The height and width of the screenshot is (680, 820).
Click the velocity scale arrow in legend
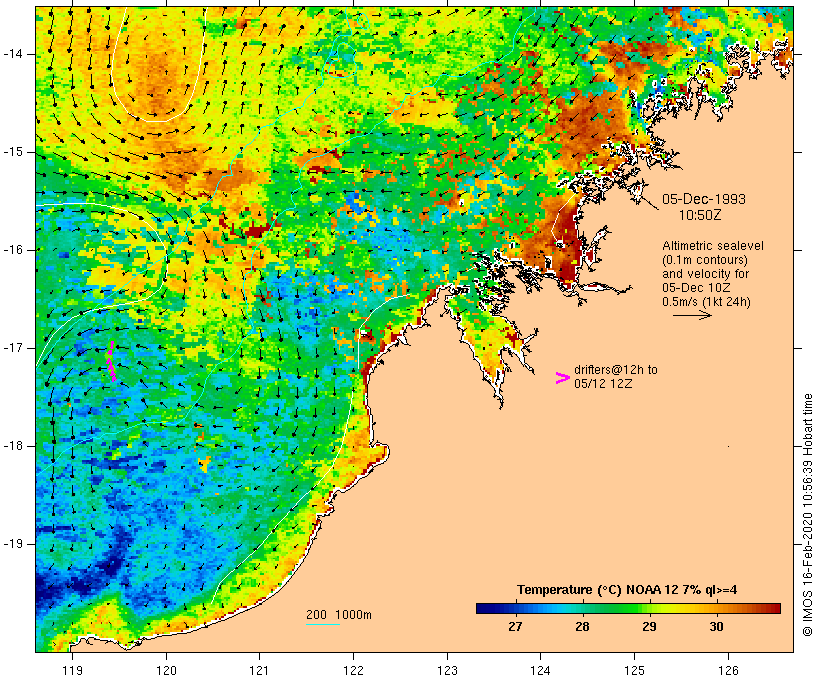click(692, 315)
